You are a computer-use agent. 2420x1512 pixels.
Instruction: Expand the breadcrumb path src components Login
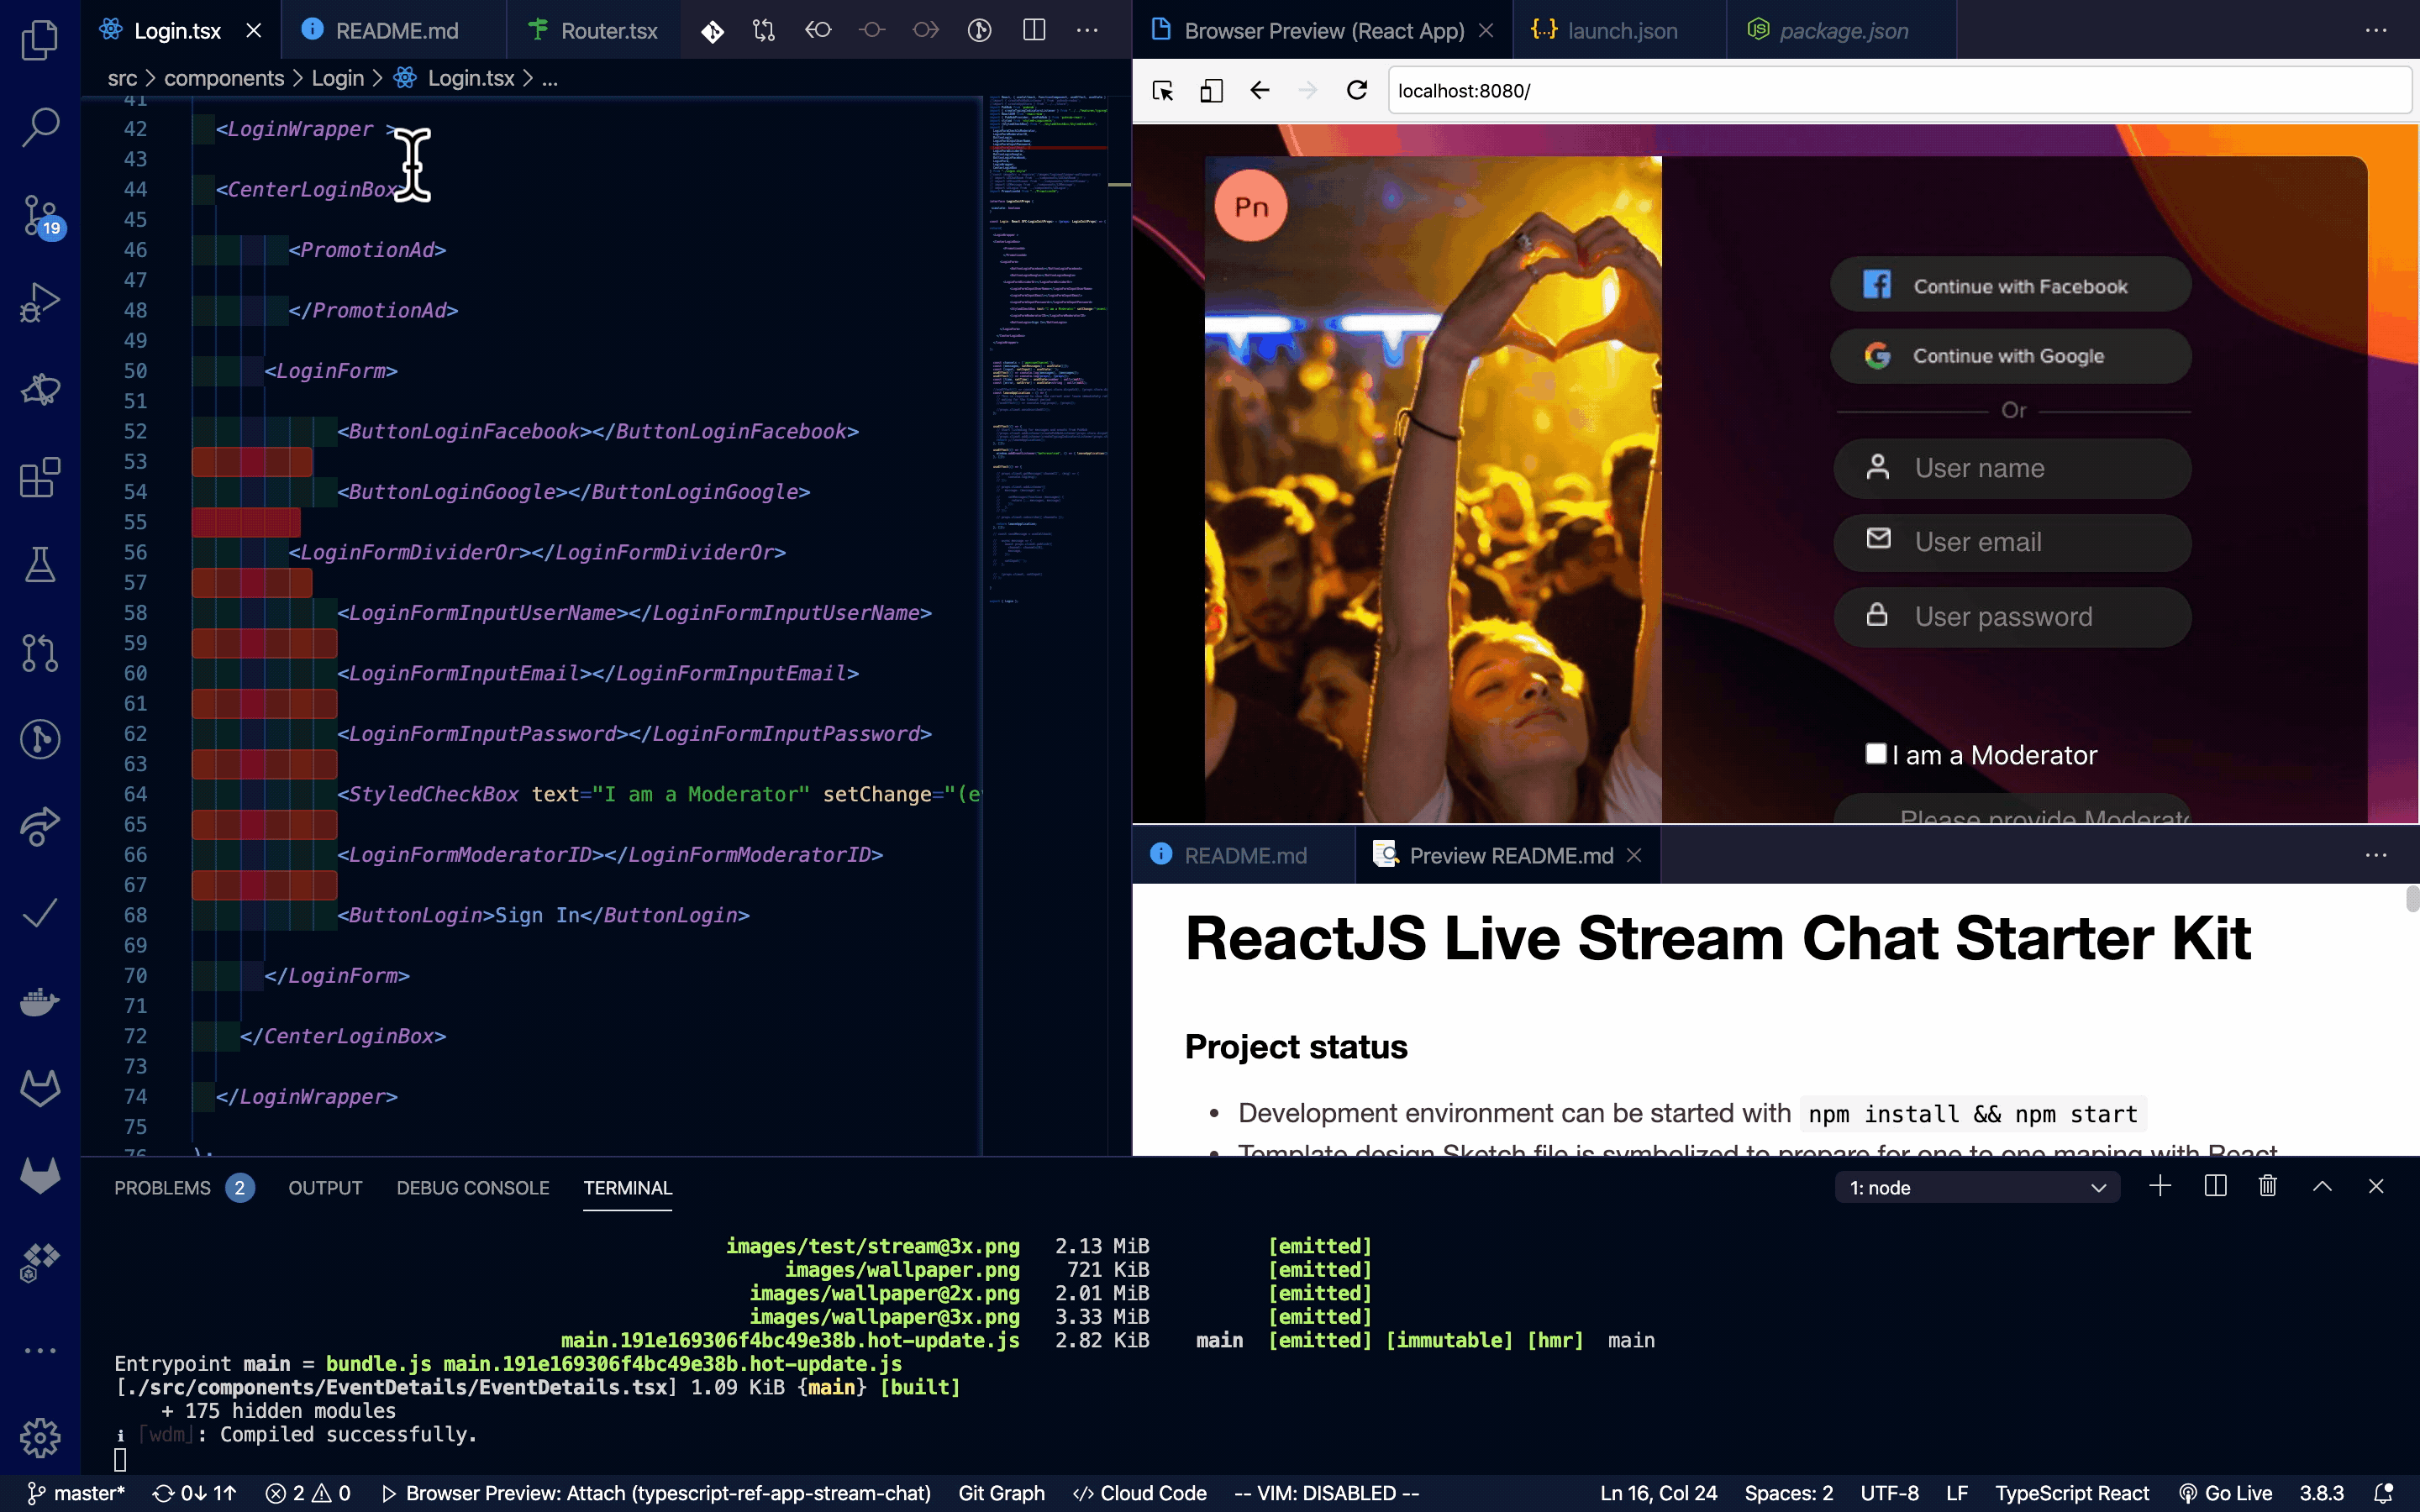(338, 76)
